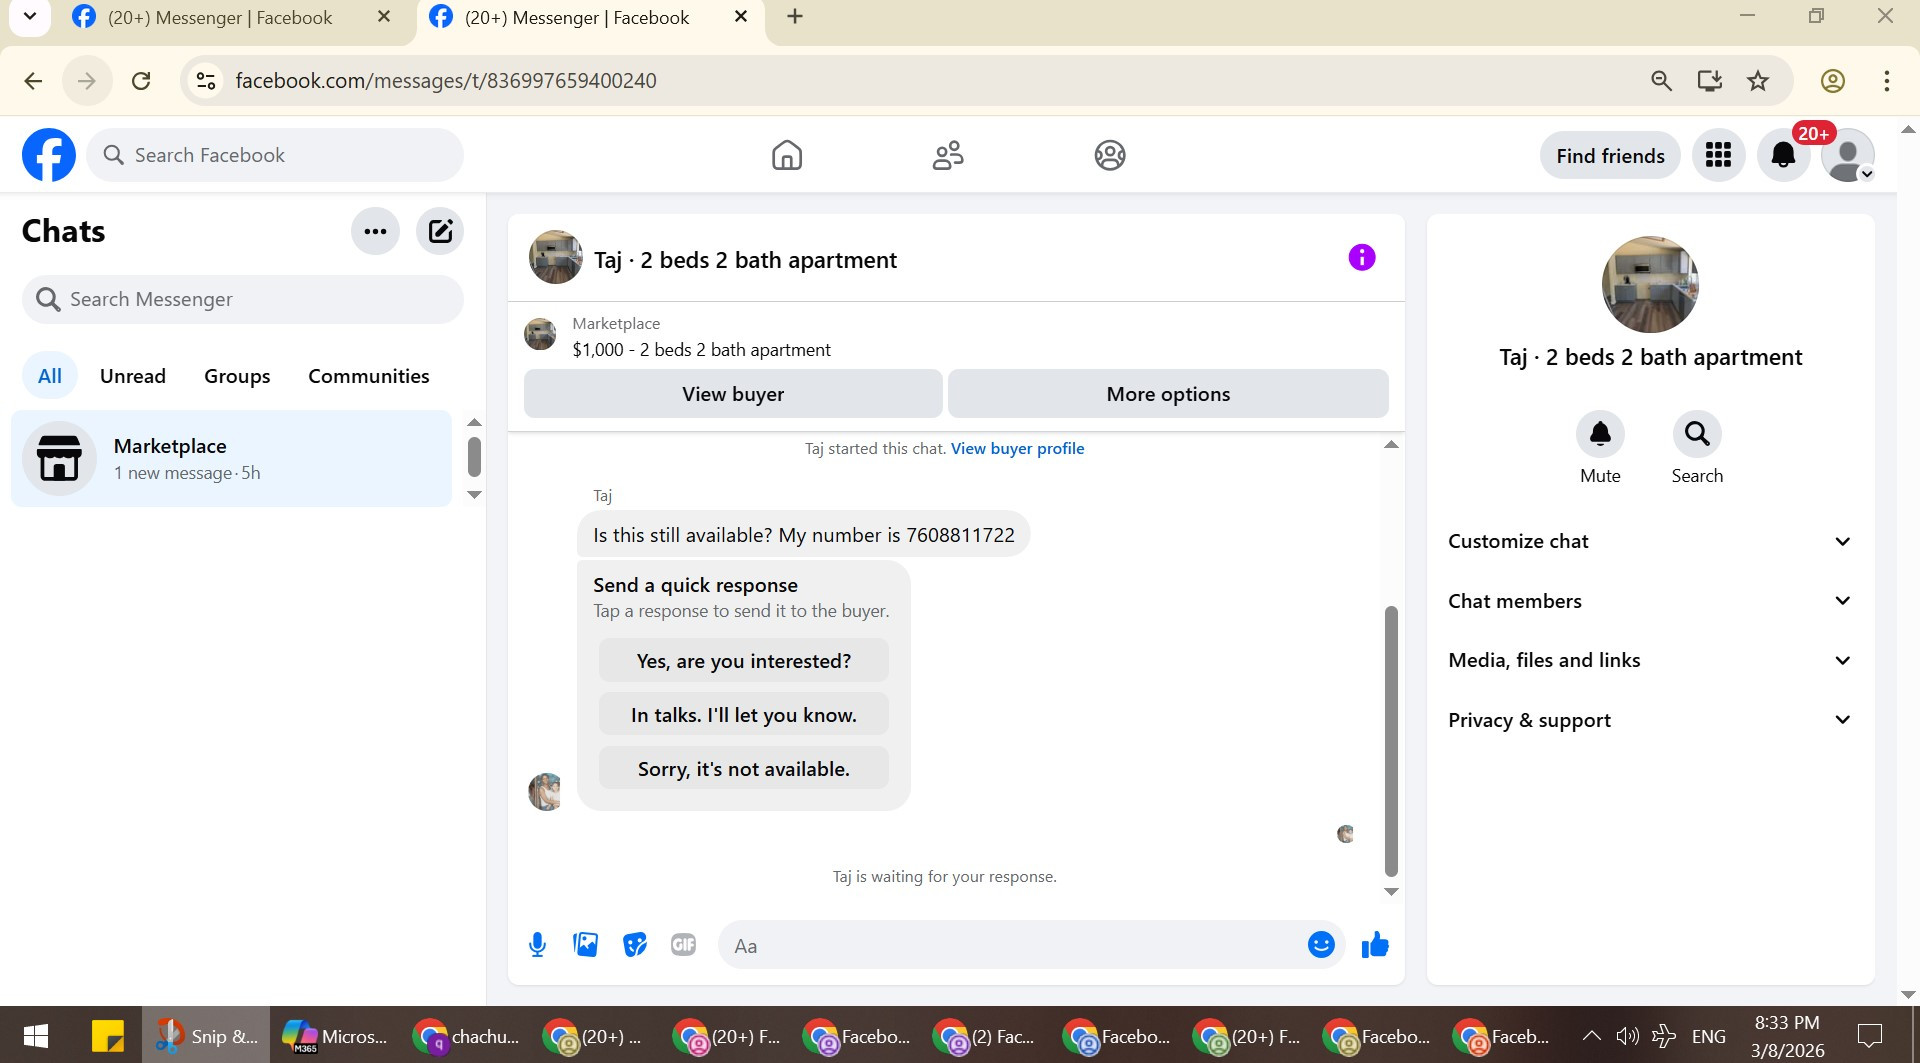Open the tab search dropdown arrow
Screen dimensions: 1920x1063
(x=30, y=17)
